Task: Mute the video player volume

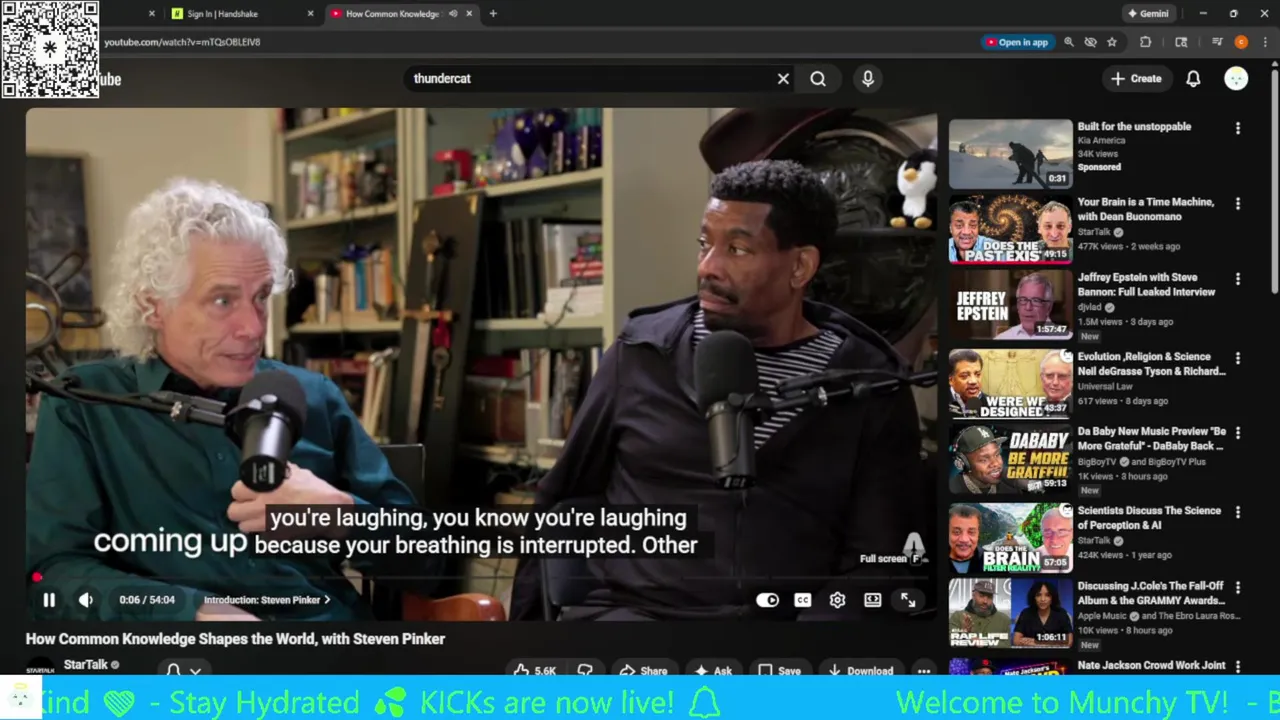Action: pyautogui.click(x=86, y=600)
